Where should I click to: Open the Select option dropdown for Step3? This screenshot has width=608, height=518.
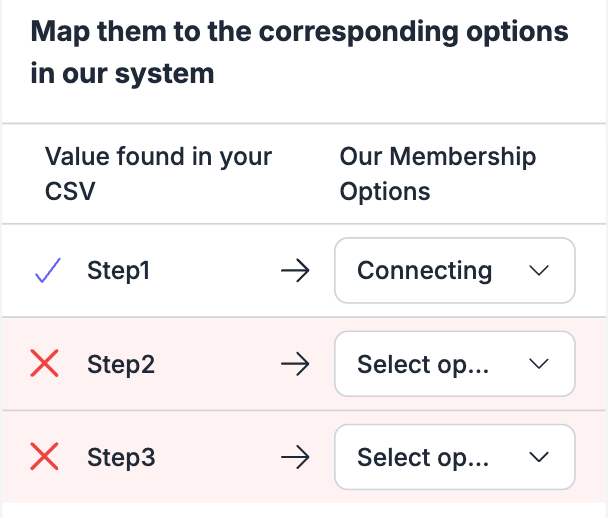click(x=455, y=457)
